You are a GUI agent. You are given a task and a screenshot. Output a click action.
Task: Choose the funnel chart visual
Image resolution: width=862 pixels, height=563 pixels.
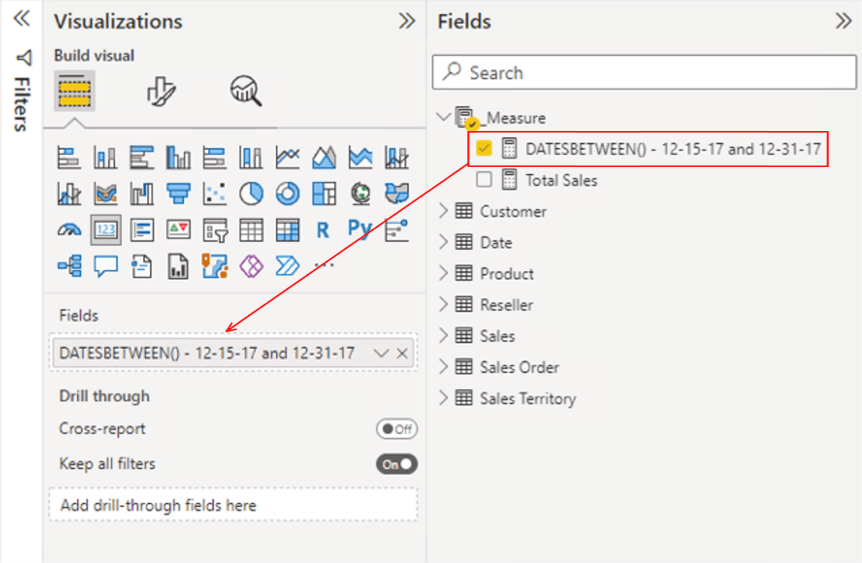(178, 193)
